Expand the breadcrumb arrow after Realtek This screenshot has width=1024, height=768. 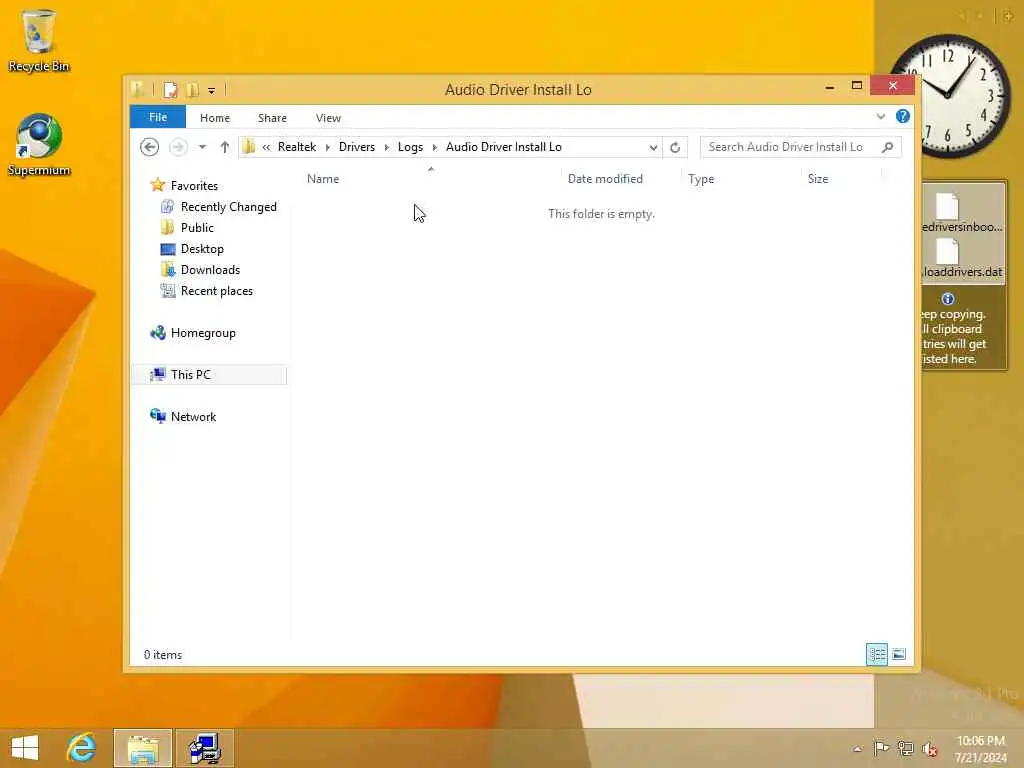point(328,148)
